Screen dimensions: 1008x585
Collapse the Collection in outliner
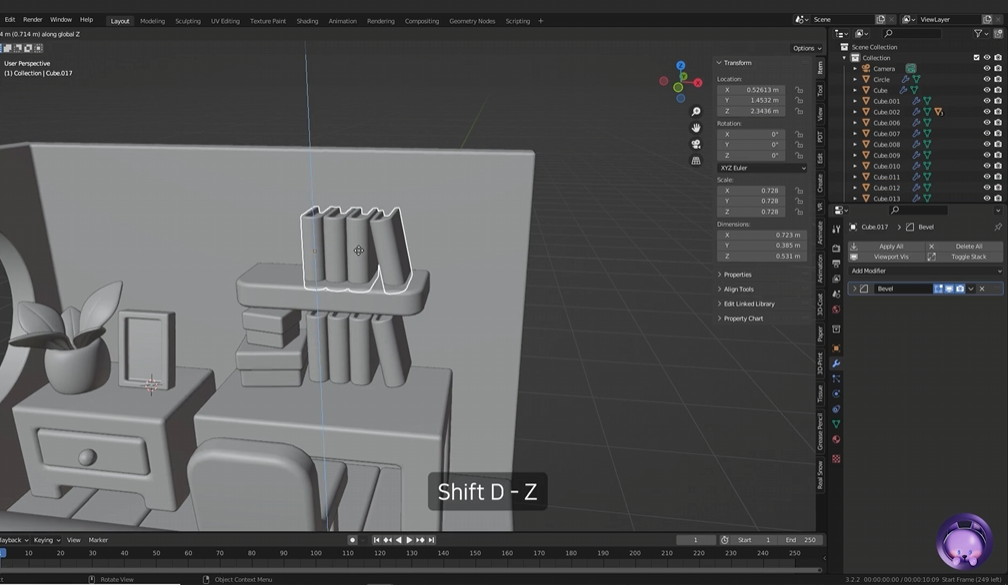click(x=845, y=58)
